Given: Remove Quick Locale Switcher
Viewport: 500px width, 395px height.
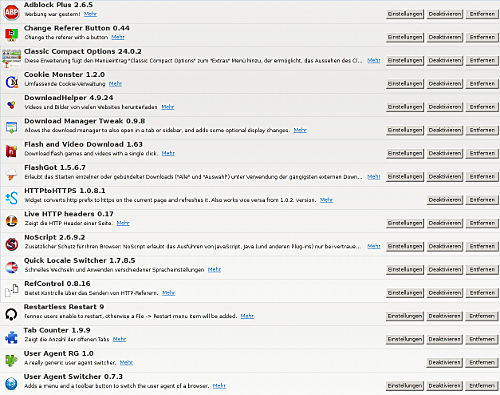Looking at the screenshot, I should click(482, 270).
